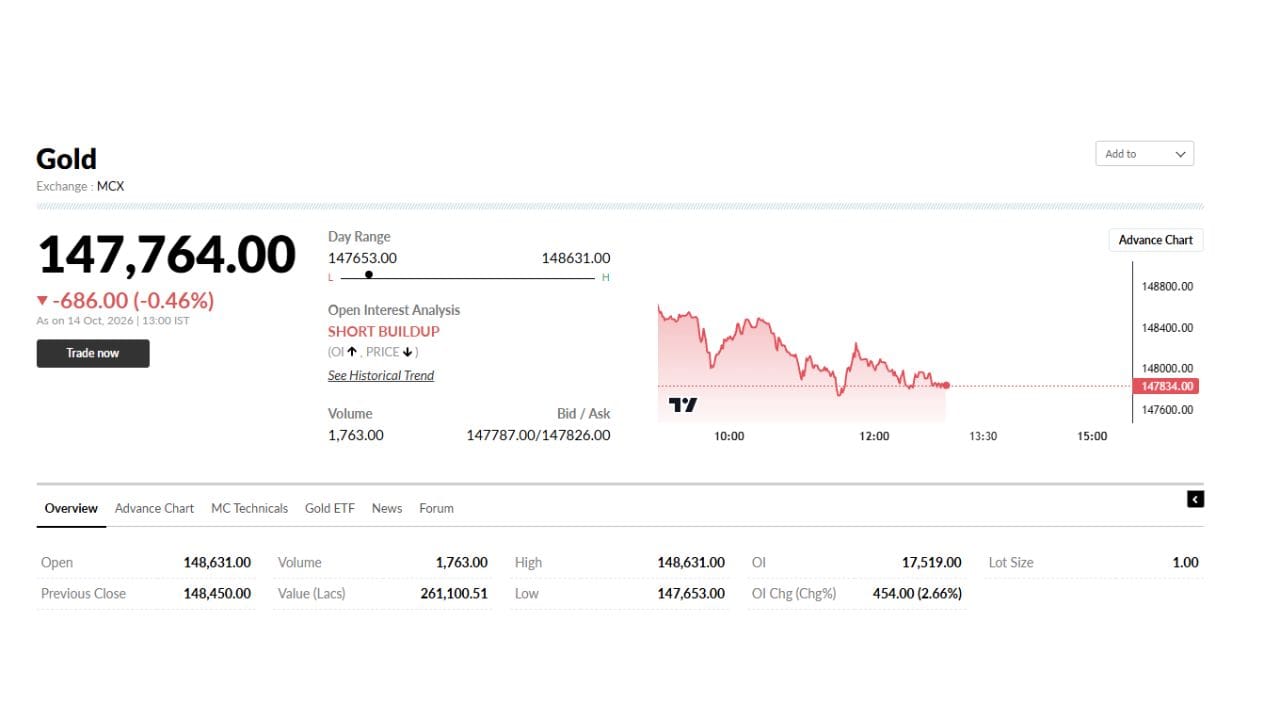The width and height of the screenshot is (1280, 720).
Task: Click the red dot at chart line end
Action: pos(946,385)
